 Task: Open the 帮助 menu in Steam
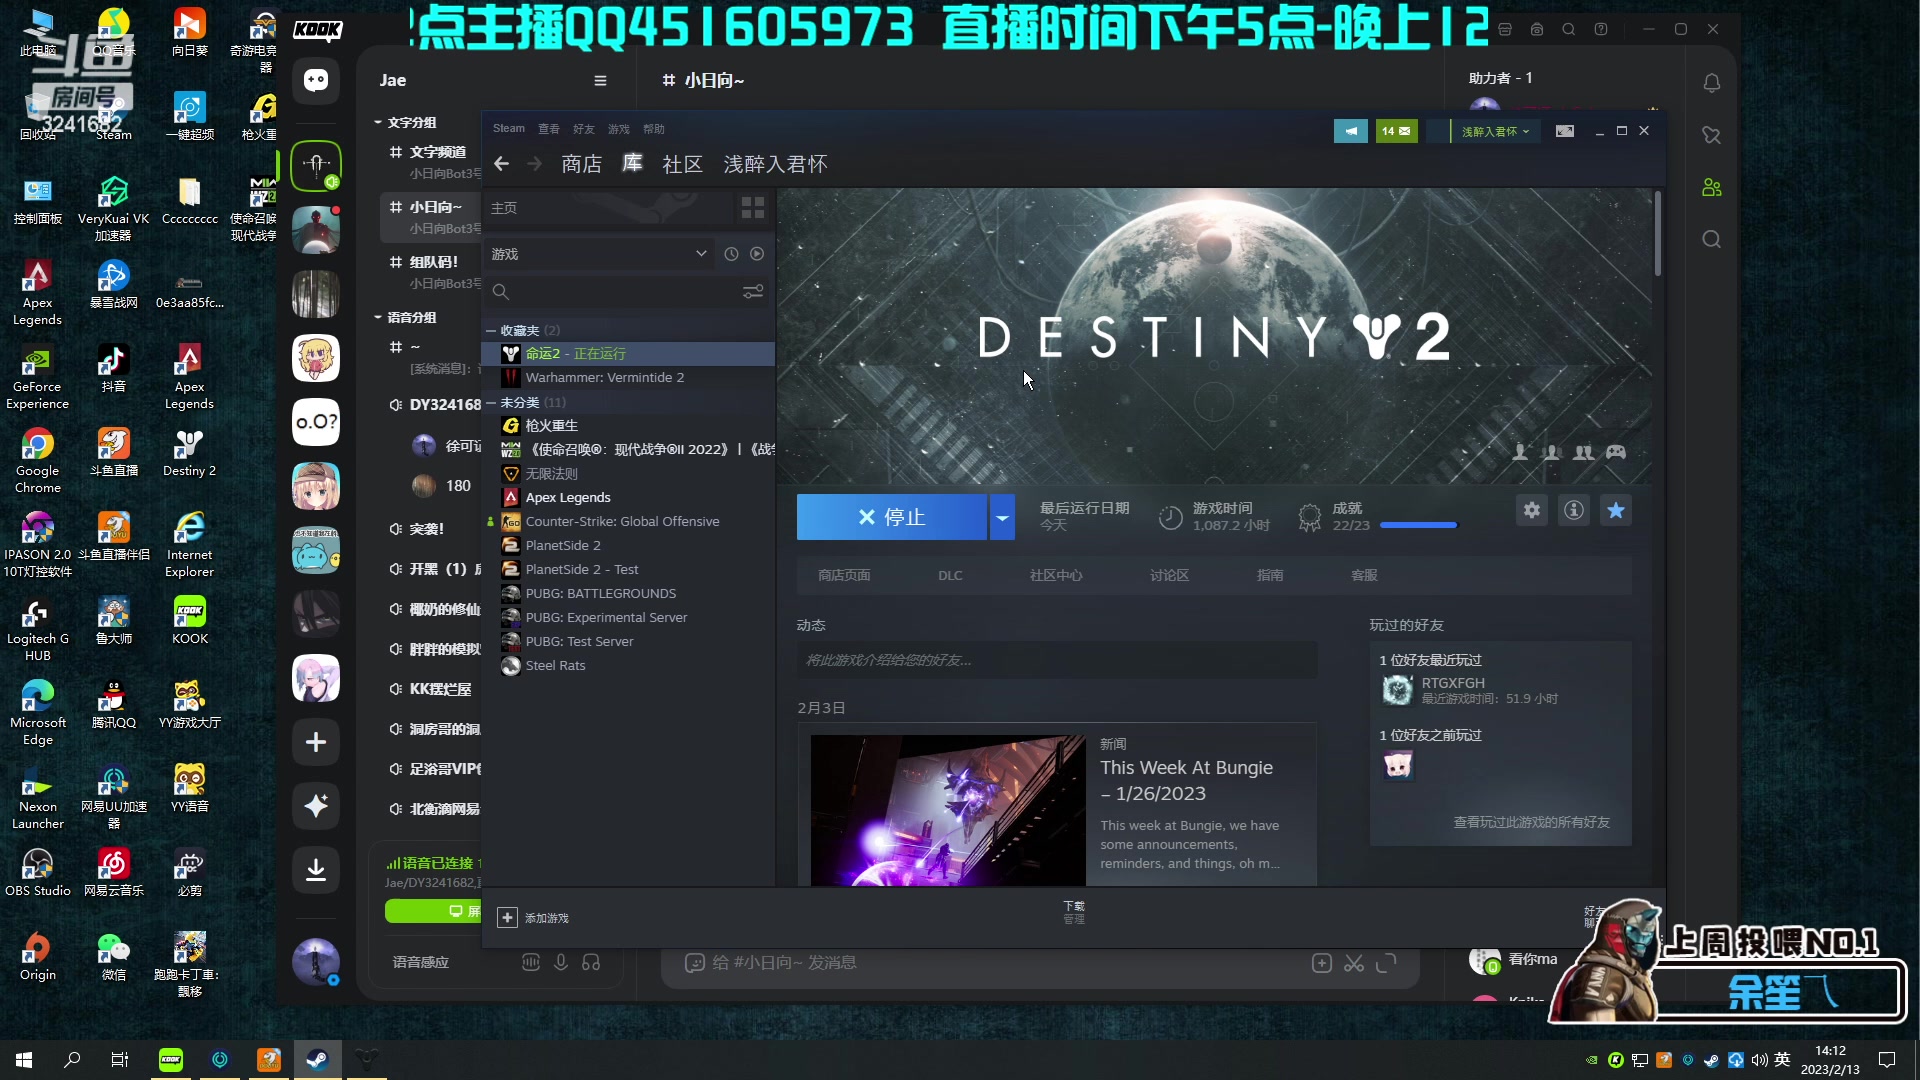coord(654,128)
